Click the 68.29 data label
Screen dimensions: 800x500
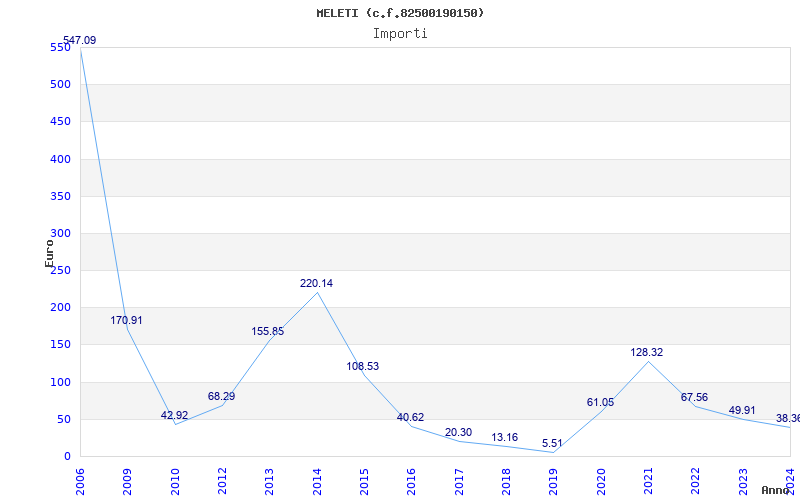click(221, 396)
